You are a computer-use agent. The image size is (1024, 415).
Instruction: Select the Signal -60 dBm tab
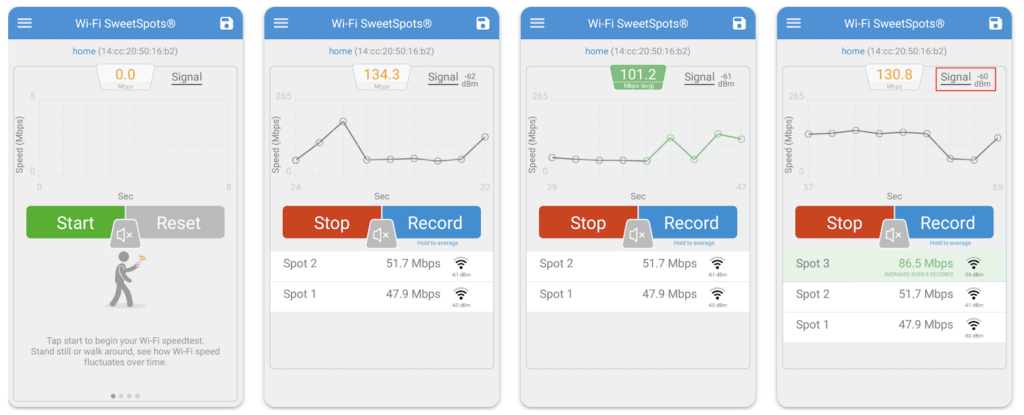click(x=965, y=79)
